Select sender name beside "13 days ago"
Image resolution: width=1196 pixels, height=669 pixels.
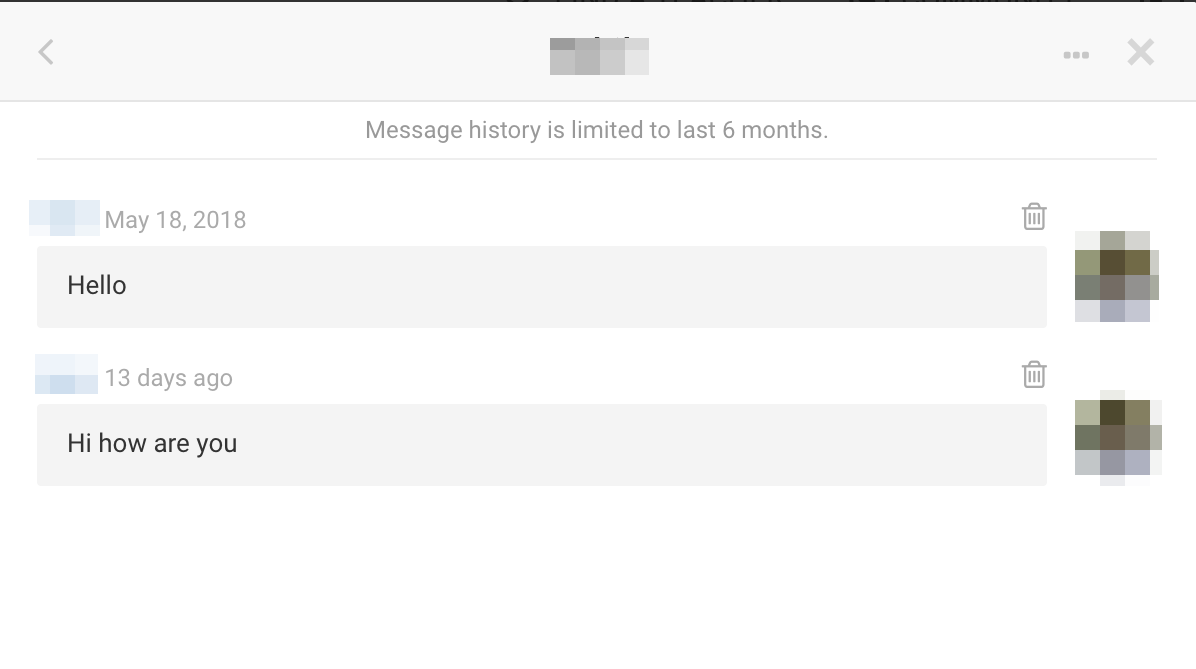click(66, 374)
